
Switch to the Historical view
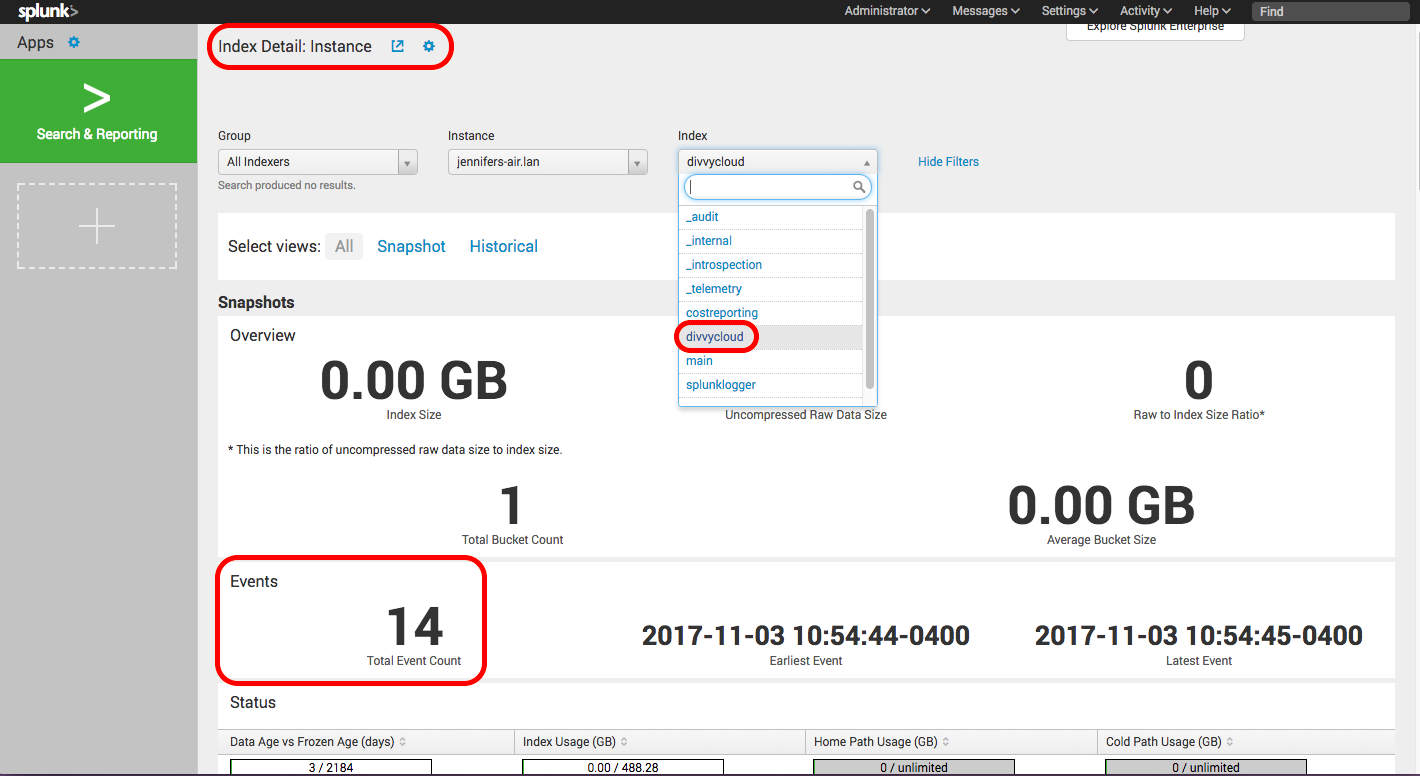point(504,246)
